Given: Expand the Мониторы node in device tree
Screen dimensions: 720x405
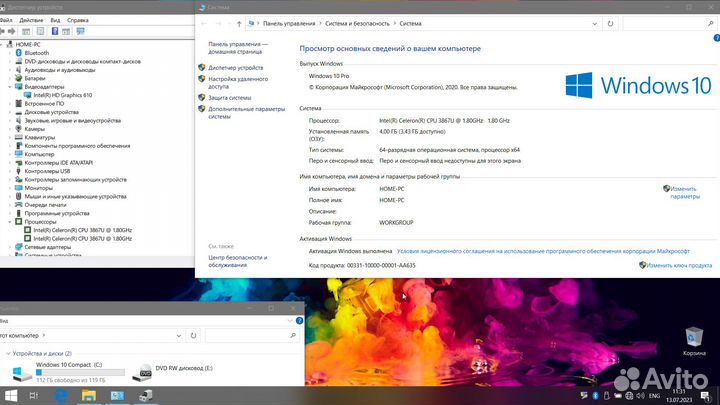Looking at the screenshot, I should [10, 188].
